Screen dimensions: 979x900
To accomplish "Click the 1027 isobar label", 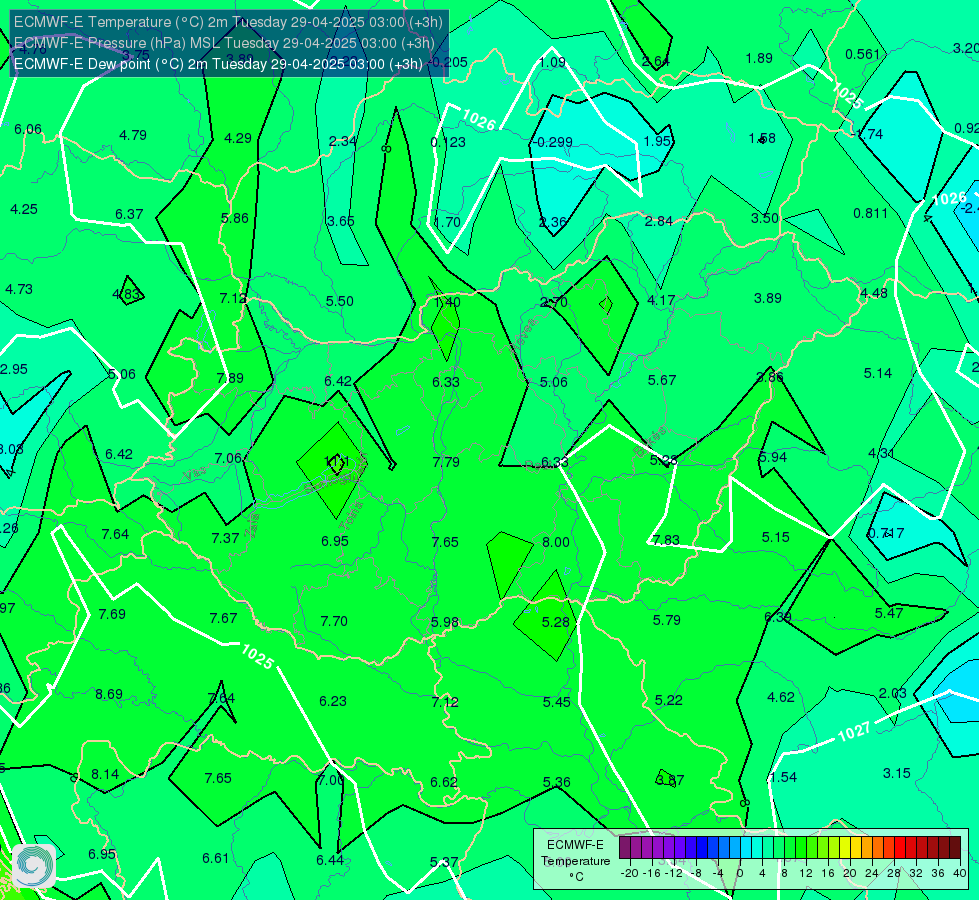I will [x=854, y=731].
